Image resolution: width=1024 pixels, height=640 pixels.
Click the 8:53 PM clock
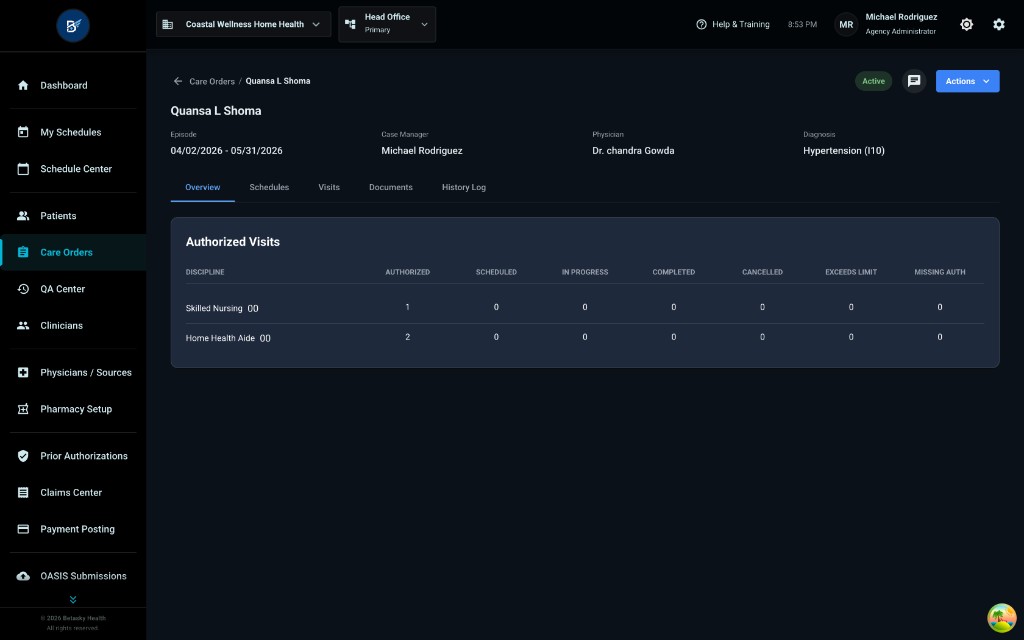tap(802, 25)
